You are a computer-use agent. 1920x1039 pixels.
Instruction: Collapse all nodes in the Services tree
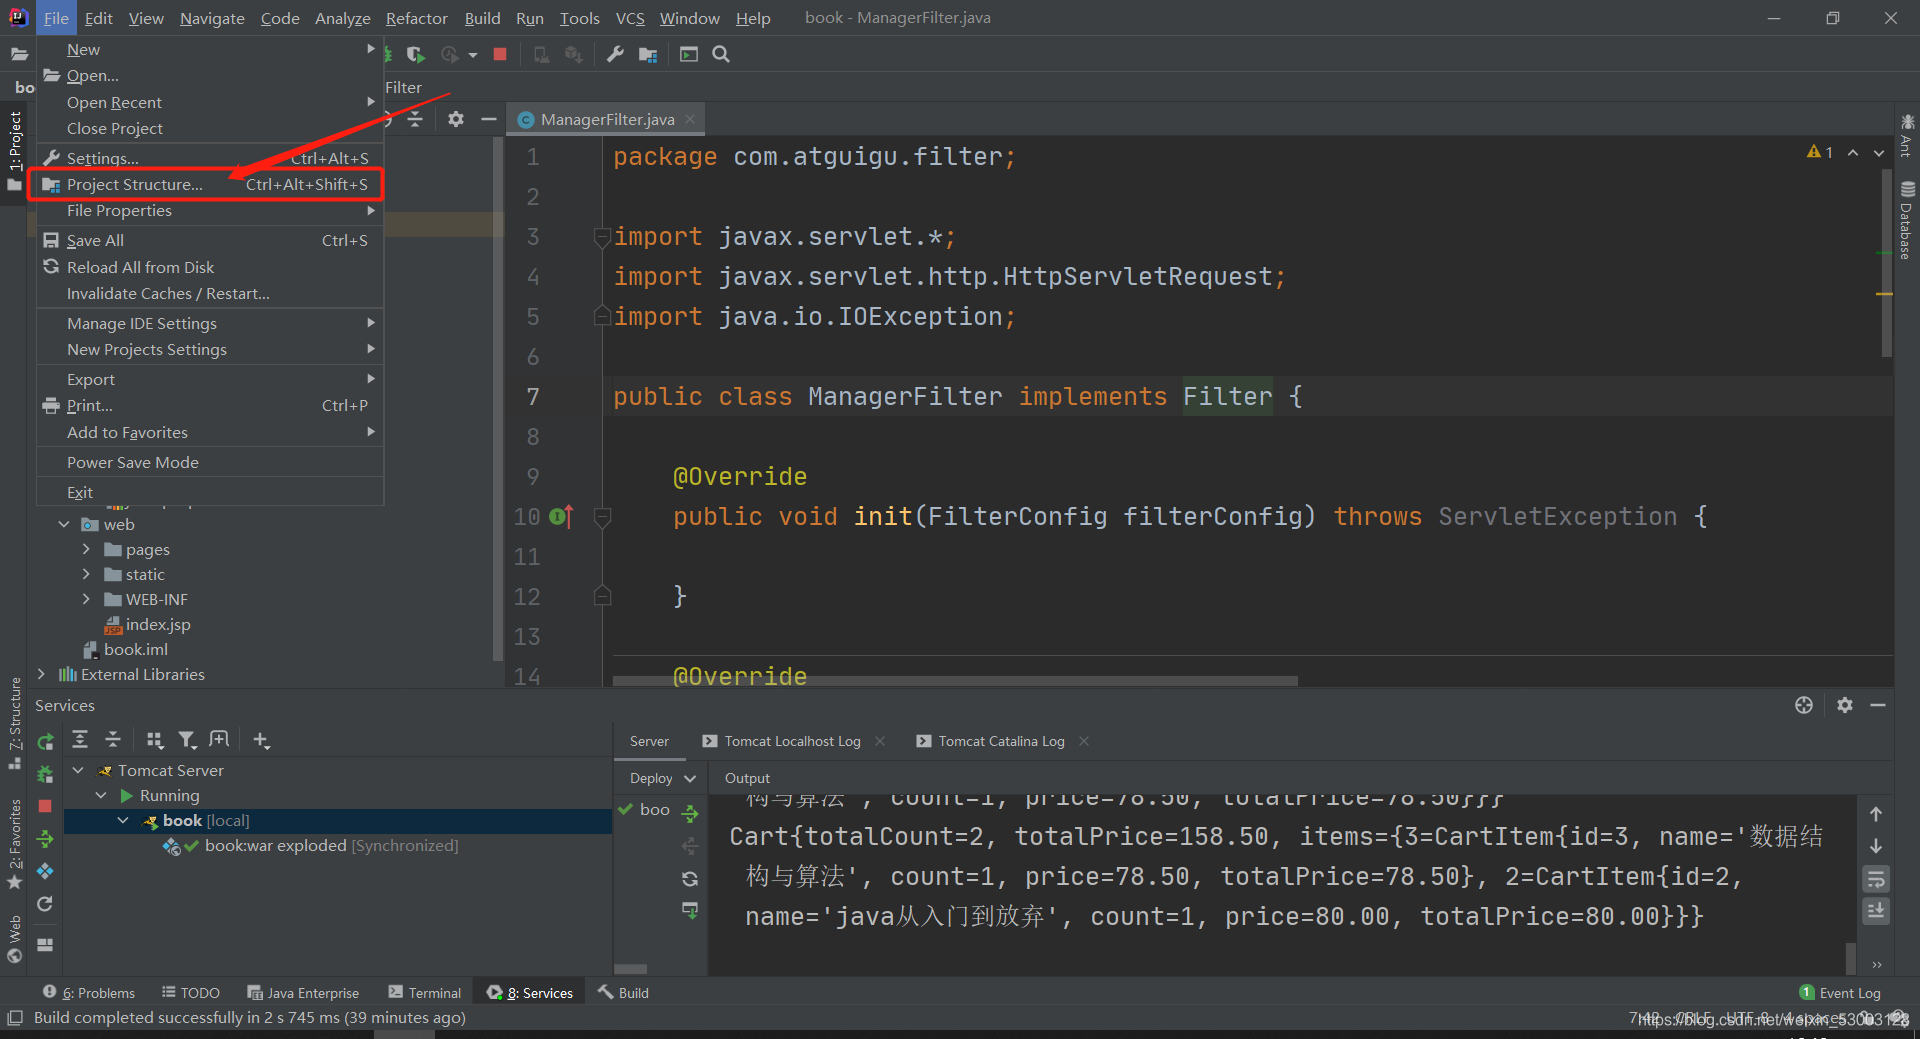113,739
